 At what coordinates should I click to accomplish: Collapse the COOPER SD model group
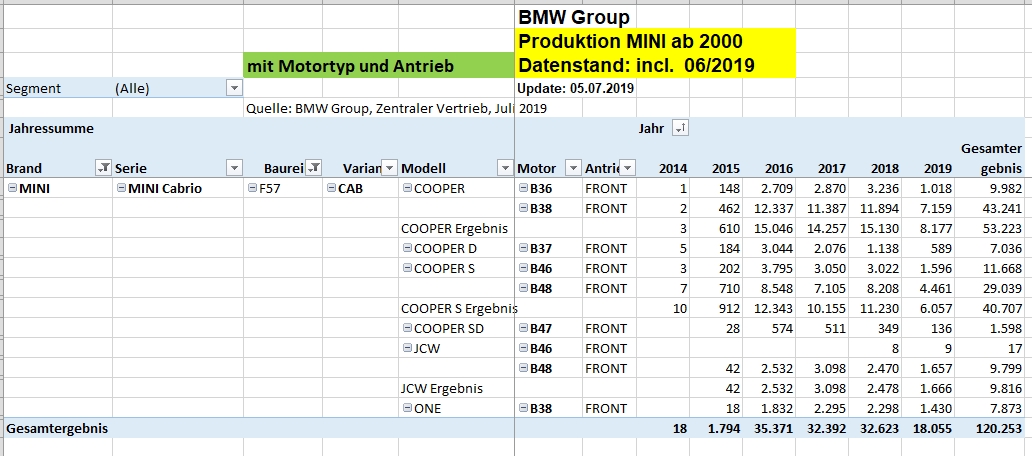[x=407, y=328]
